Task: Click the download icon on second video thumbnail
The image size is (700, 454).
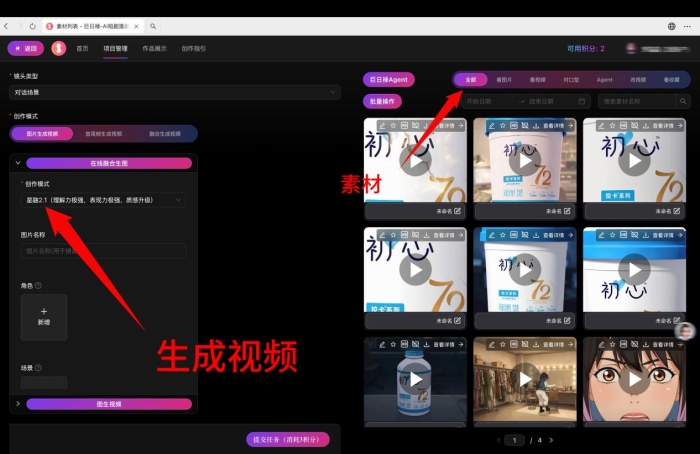Action: (536, 126)
